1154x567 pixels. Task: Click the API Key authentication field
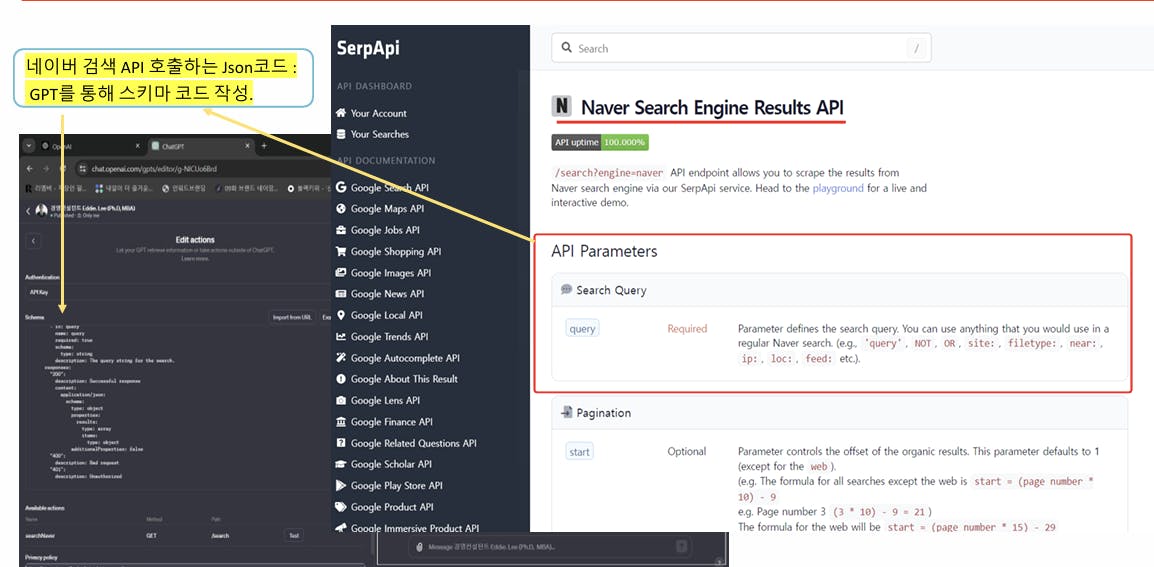[x=177, y=292]
